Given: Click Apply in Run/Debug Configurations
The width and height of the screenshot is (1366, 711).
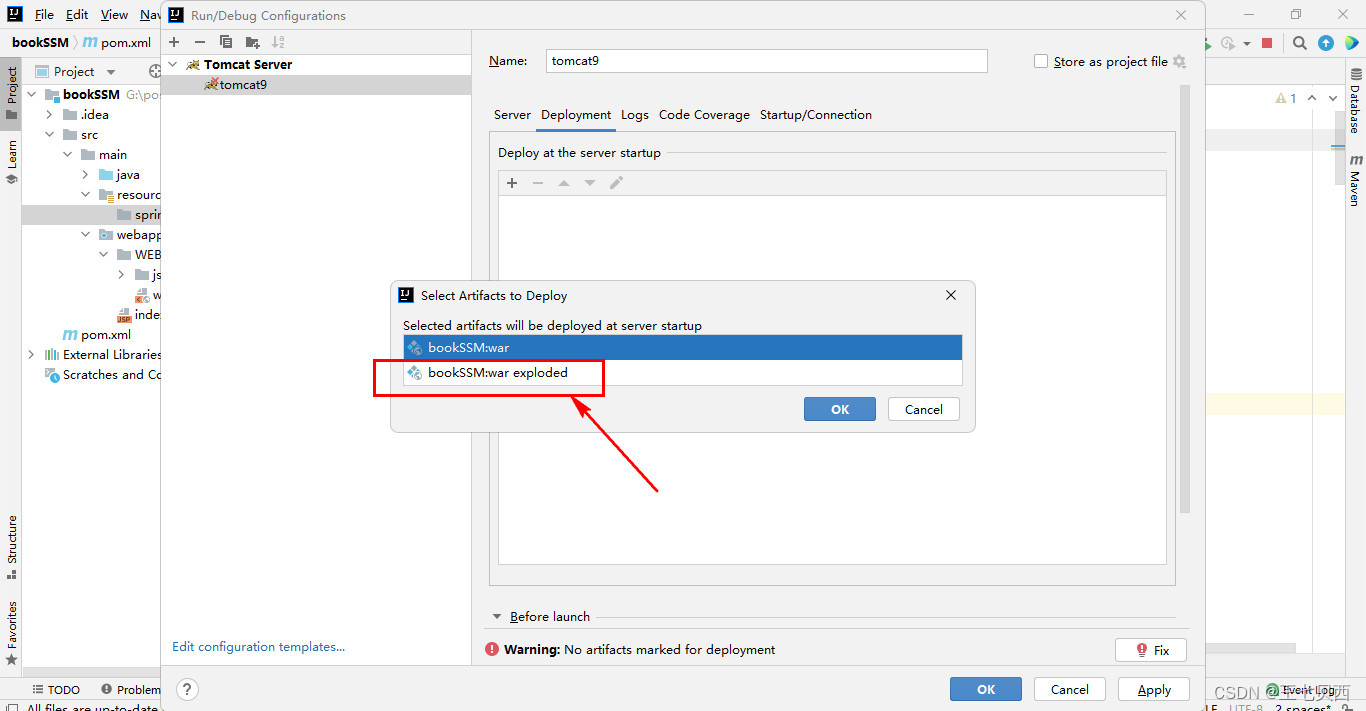Looking at the screenshot, I should coord(1154,689).
